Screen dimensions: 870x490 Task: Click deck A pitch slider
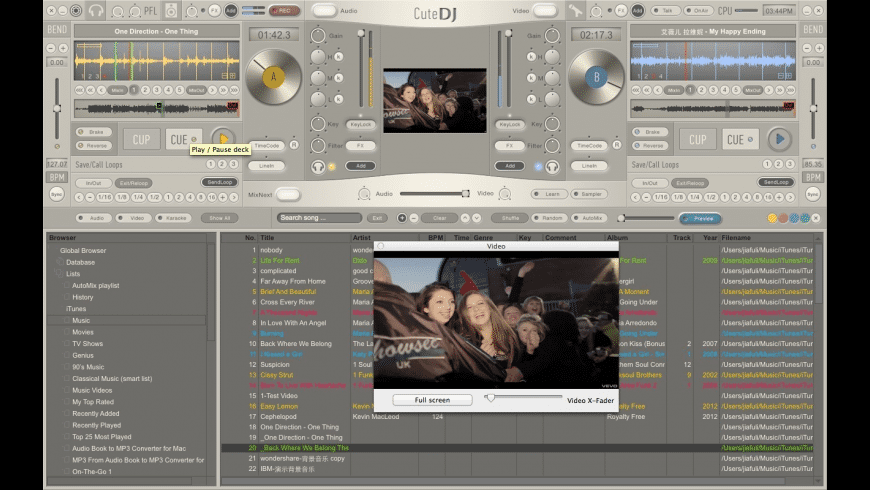point(57,109)
